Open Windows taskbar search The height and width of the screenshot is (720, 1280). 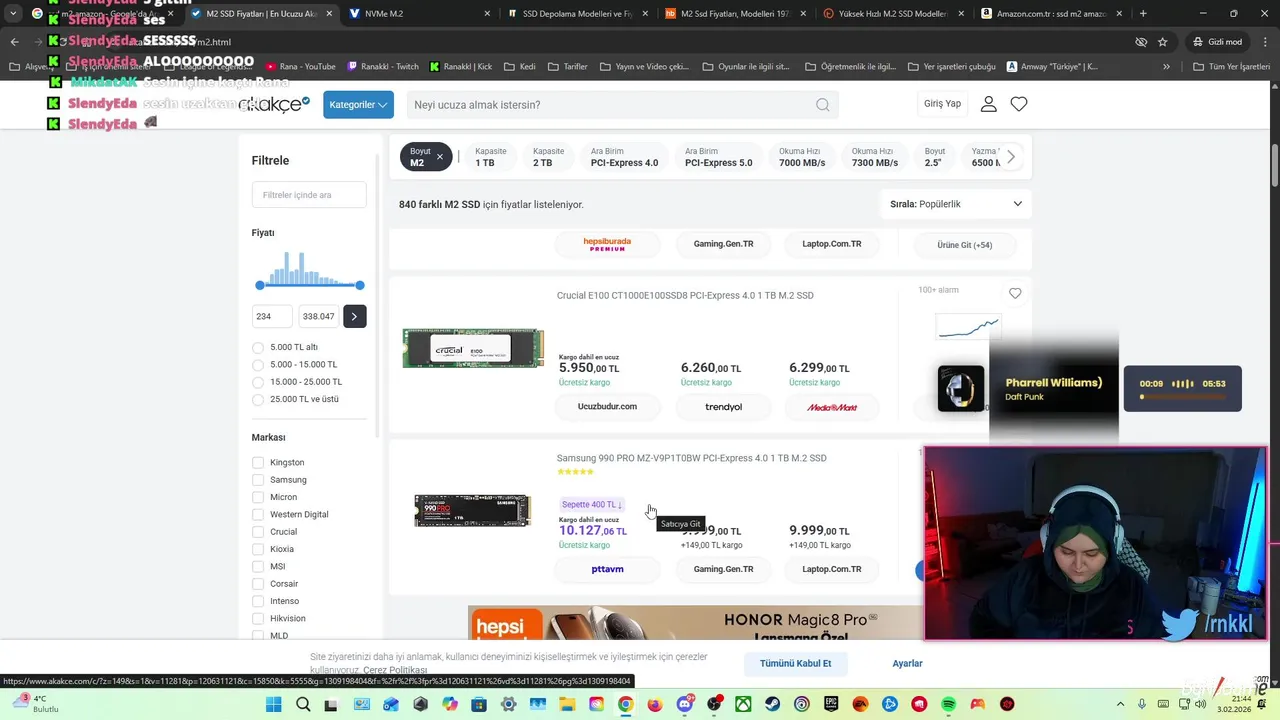pyautogui.click(x=303, y=704)
